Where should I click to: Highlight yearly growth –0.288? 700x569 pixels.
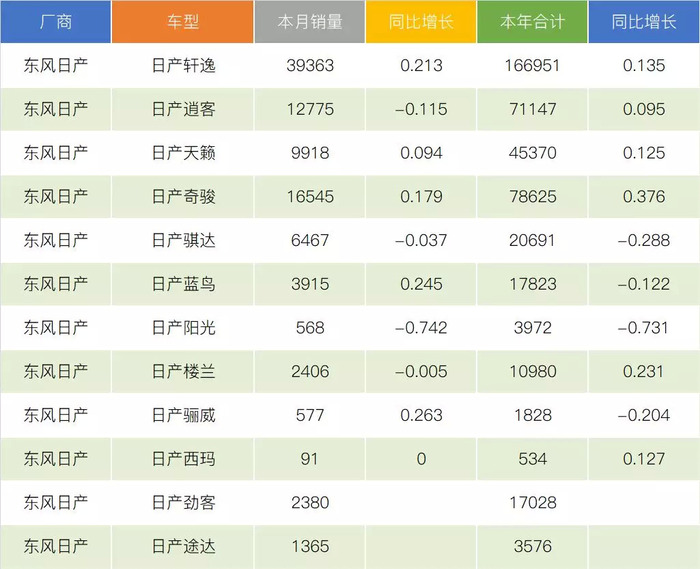click(644, 241)
